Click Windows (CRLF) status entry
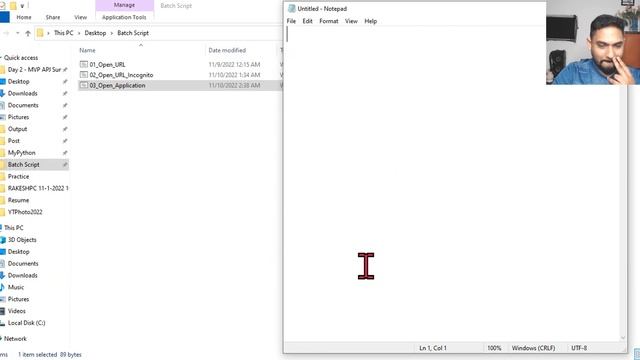Viewport: 640px width, 360px height. pyautogui.click(x=533, y=348)
